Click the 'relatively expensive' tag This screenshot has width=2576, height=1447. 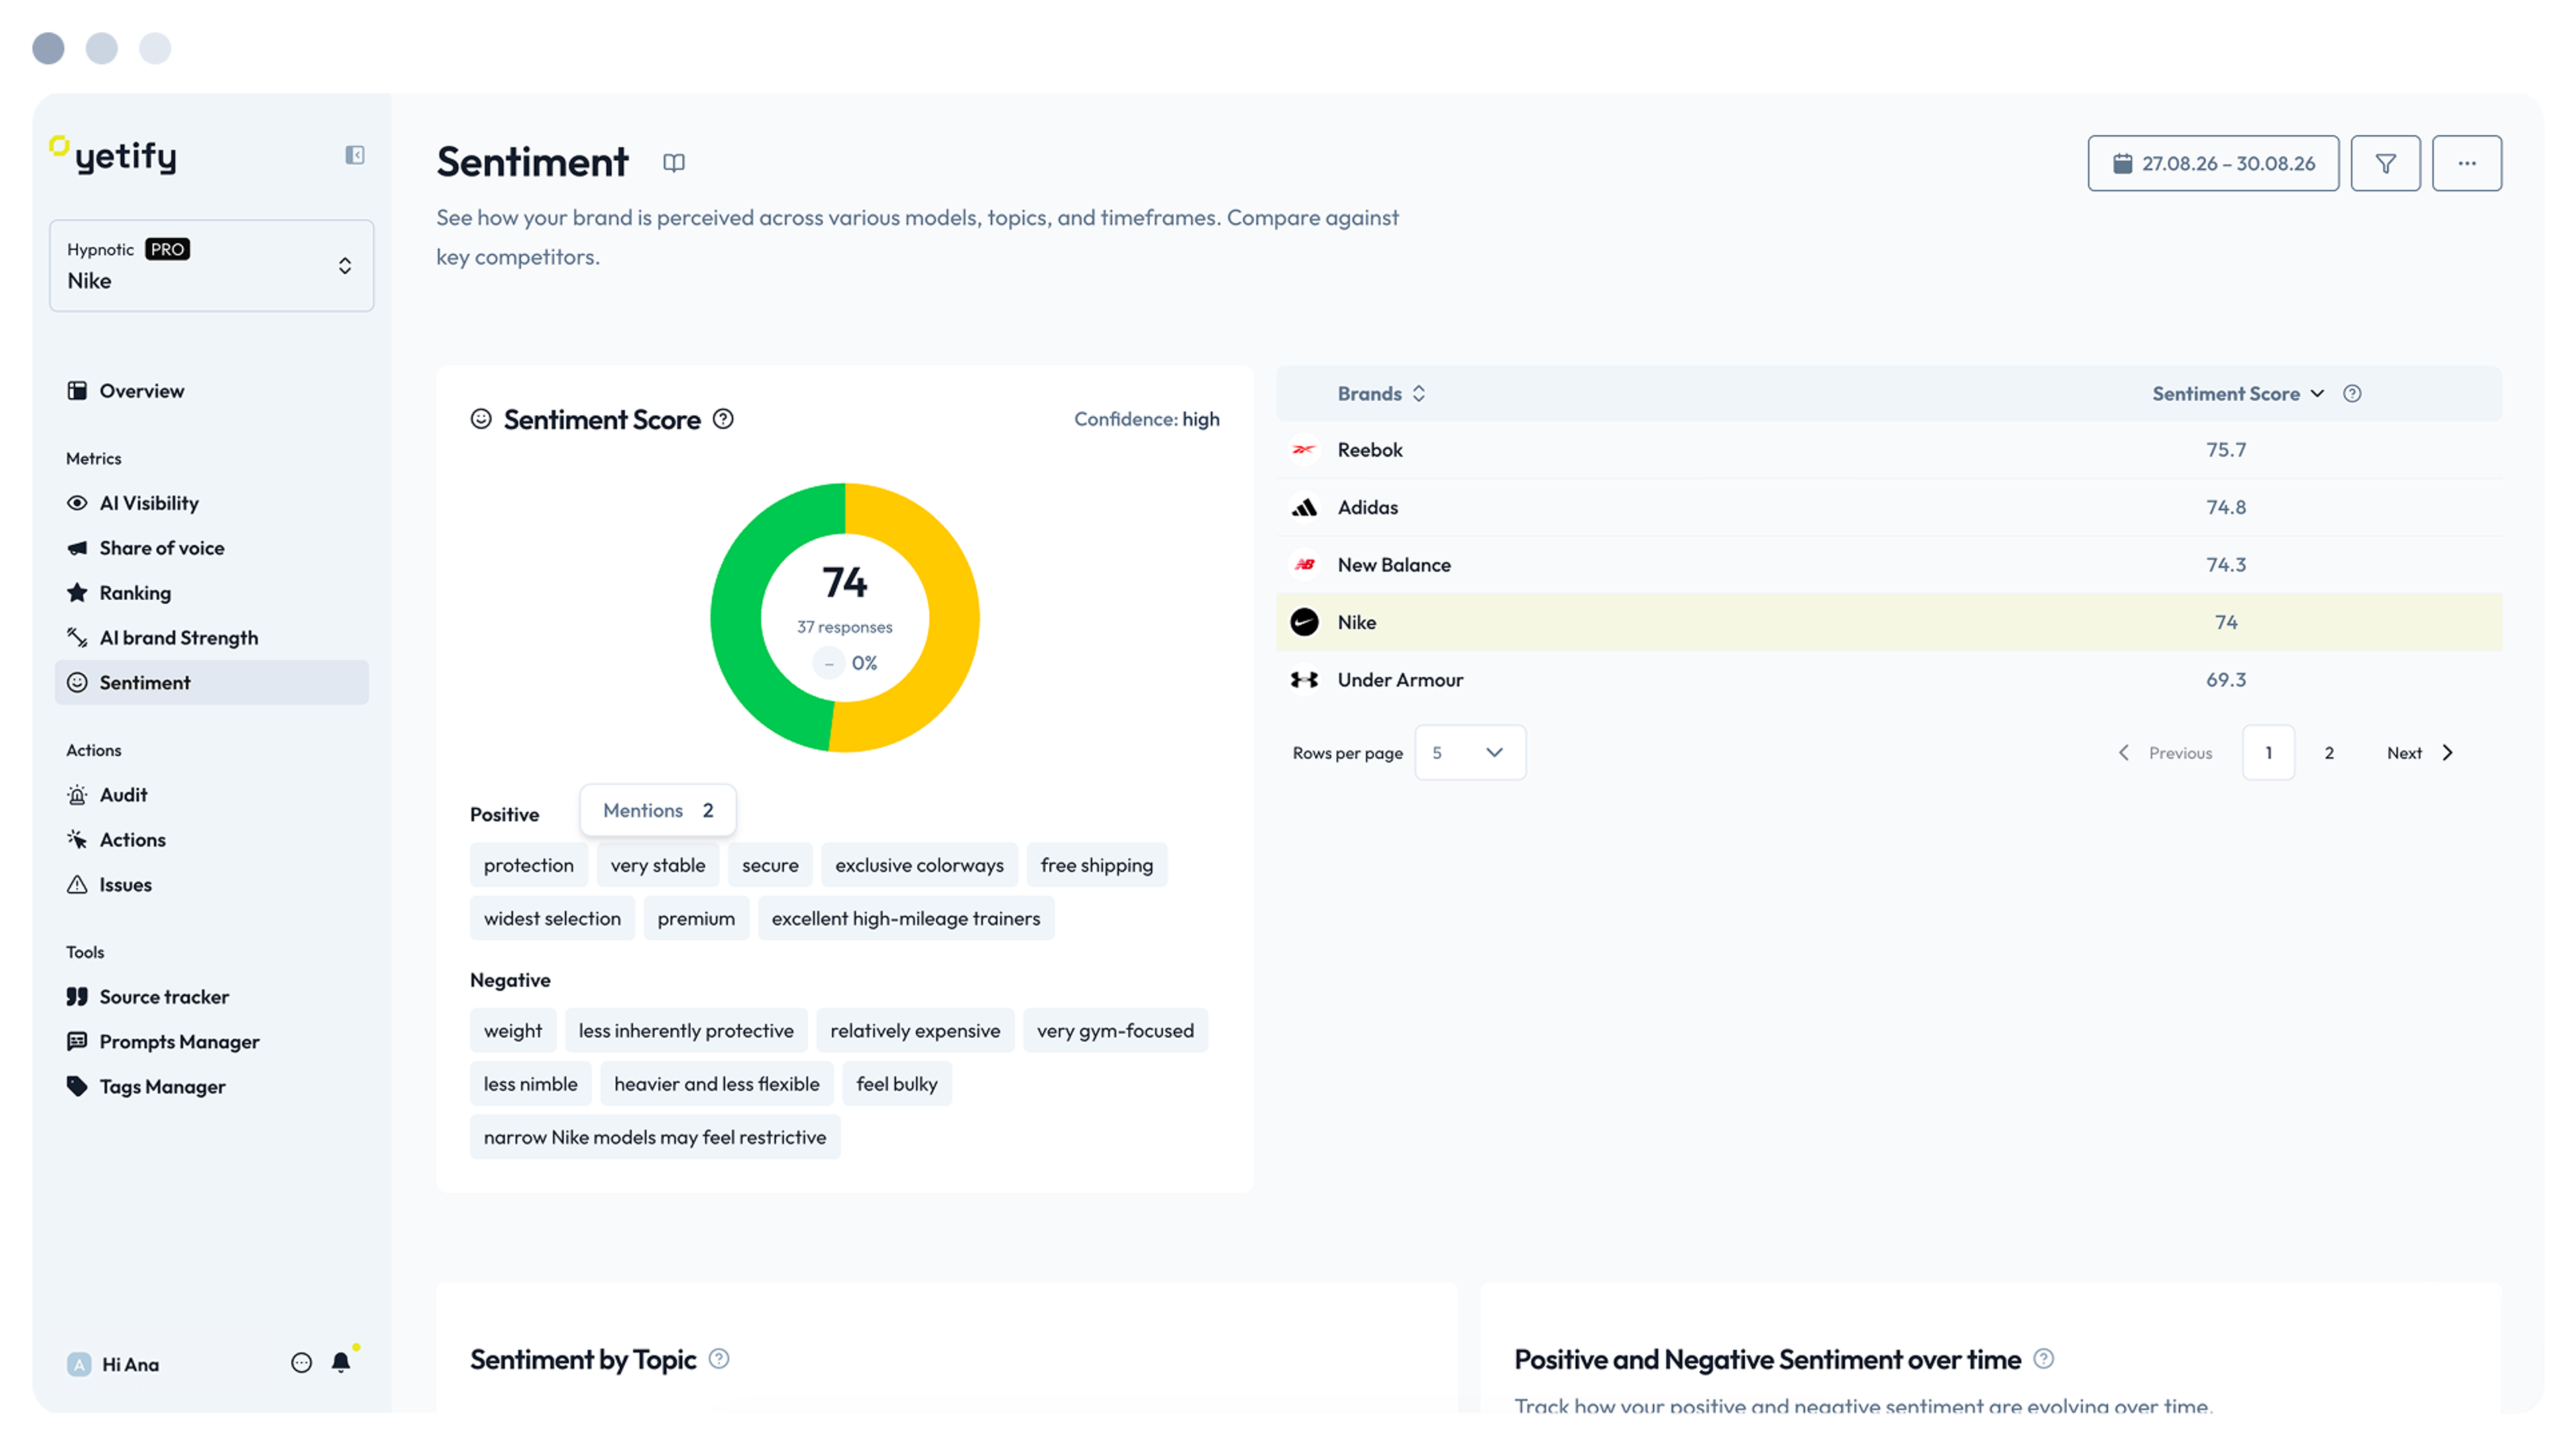915,1030
